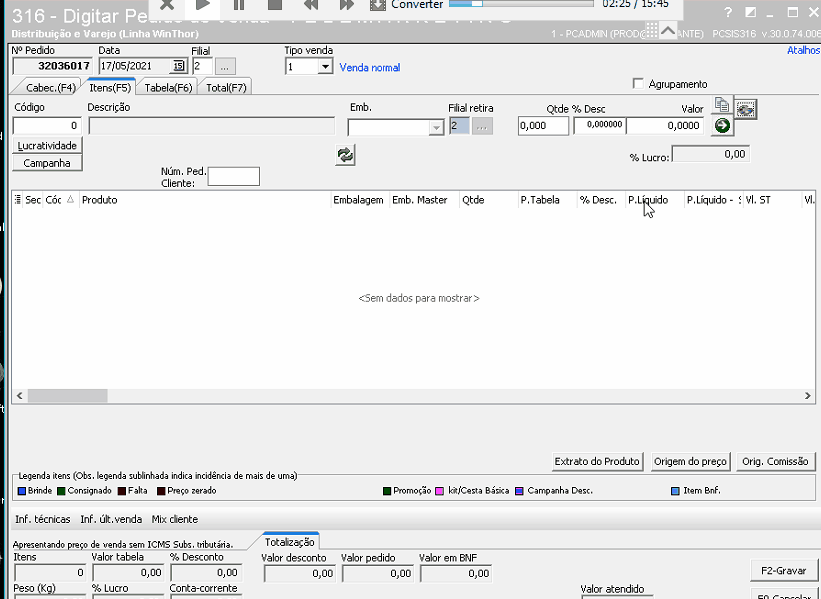Viewport: 821px width, 599px height.
Task: Open the Emb. combo box dropdown
Action: tap(436, 127)
